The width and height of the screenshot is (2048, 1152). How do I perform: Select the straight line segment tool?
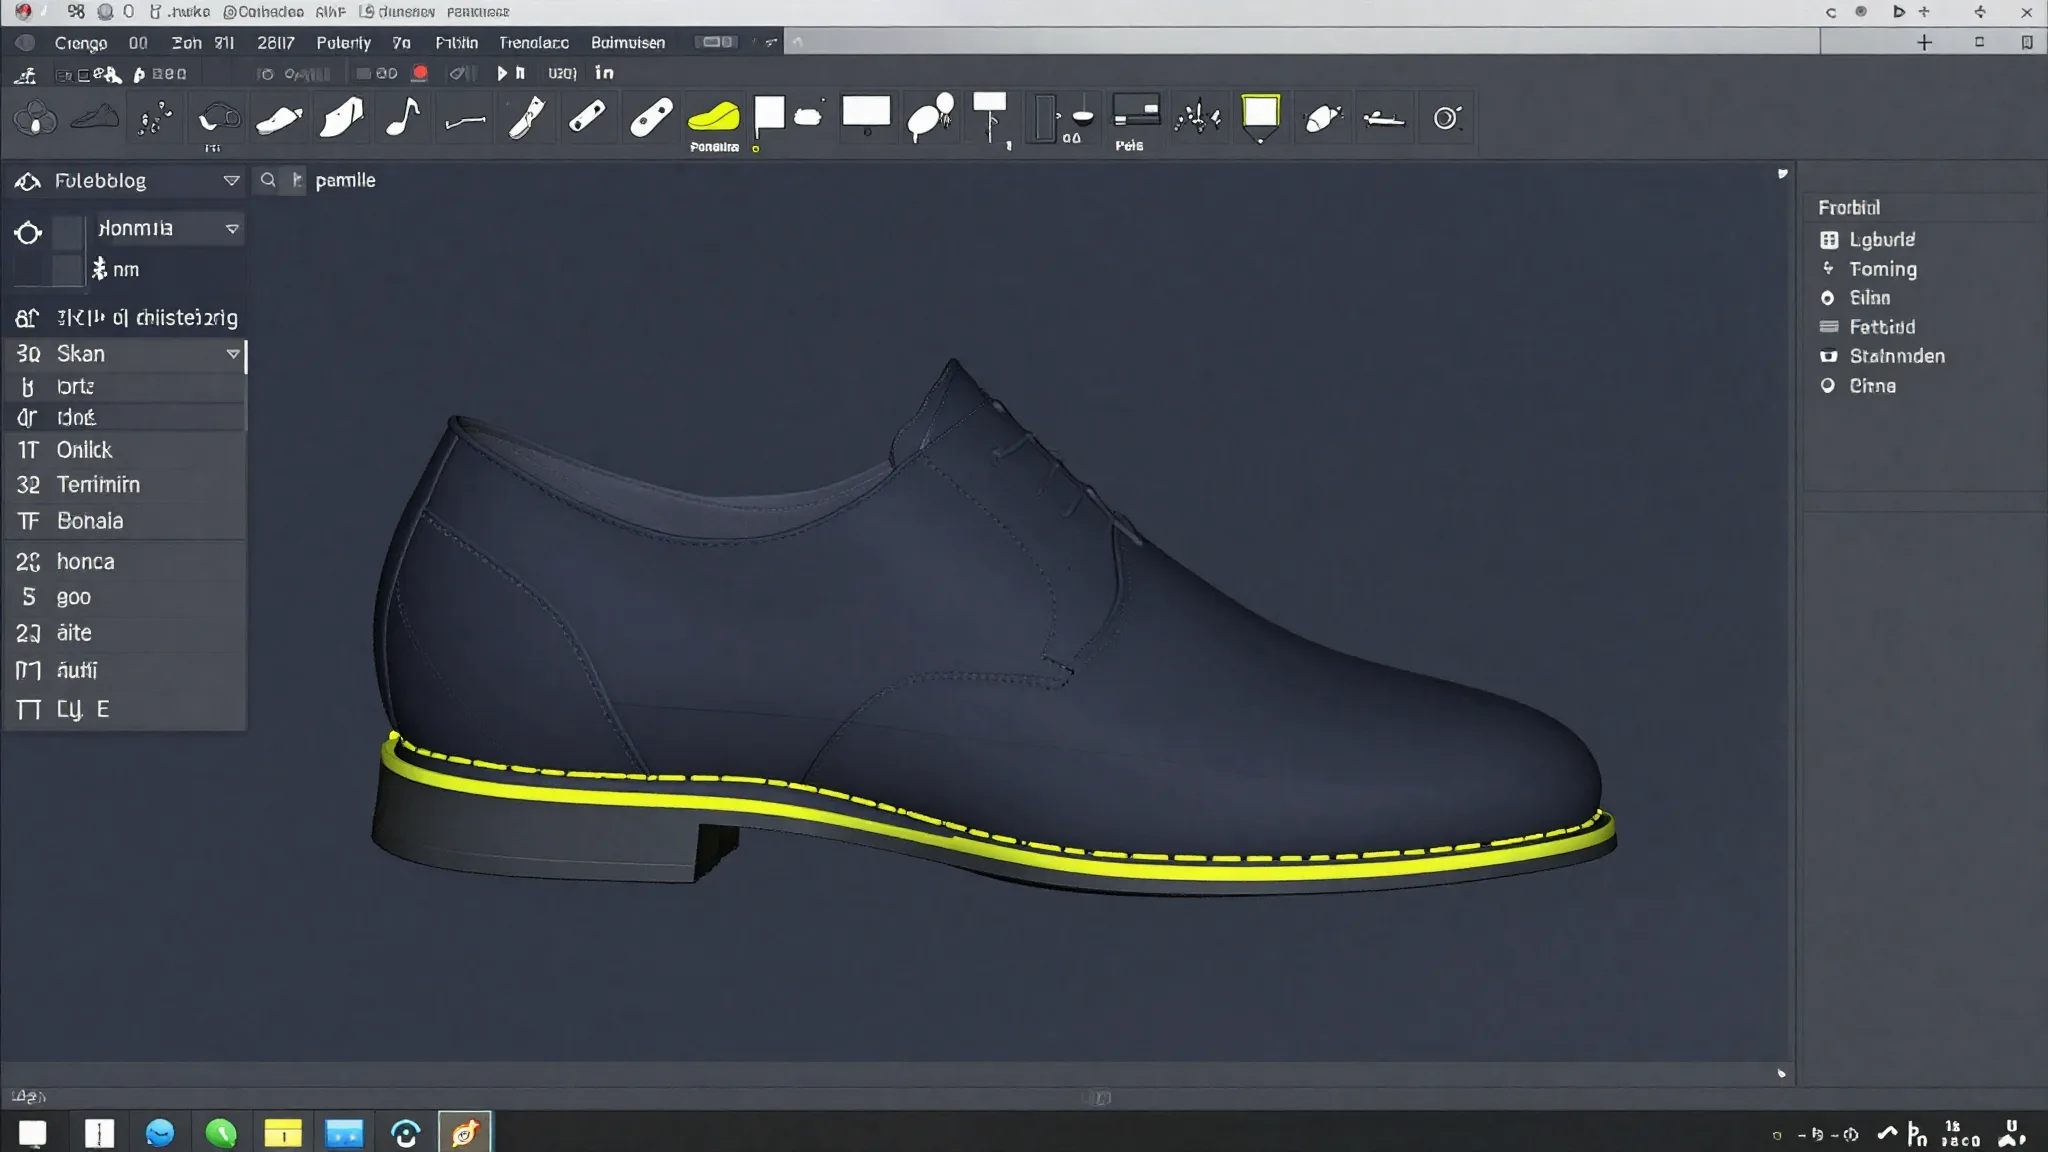(x=465, y=121)
